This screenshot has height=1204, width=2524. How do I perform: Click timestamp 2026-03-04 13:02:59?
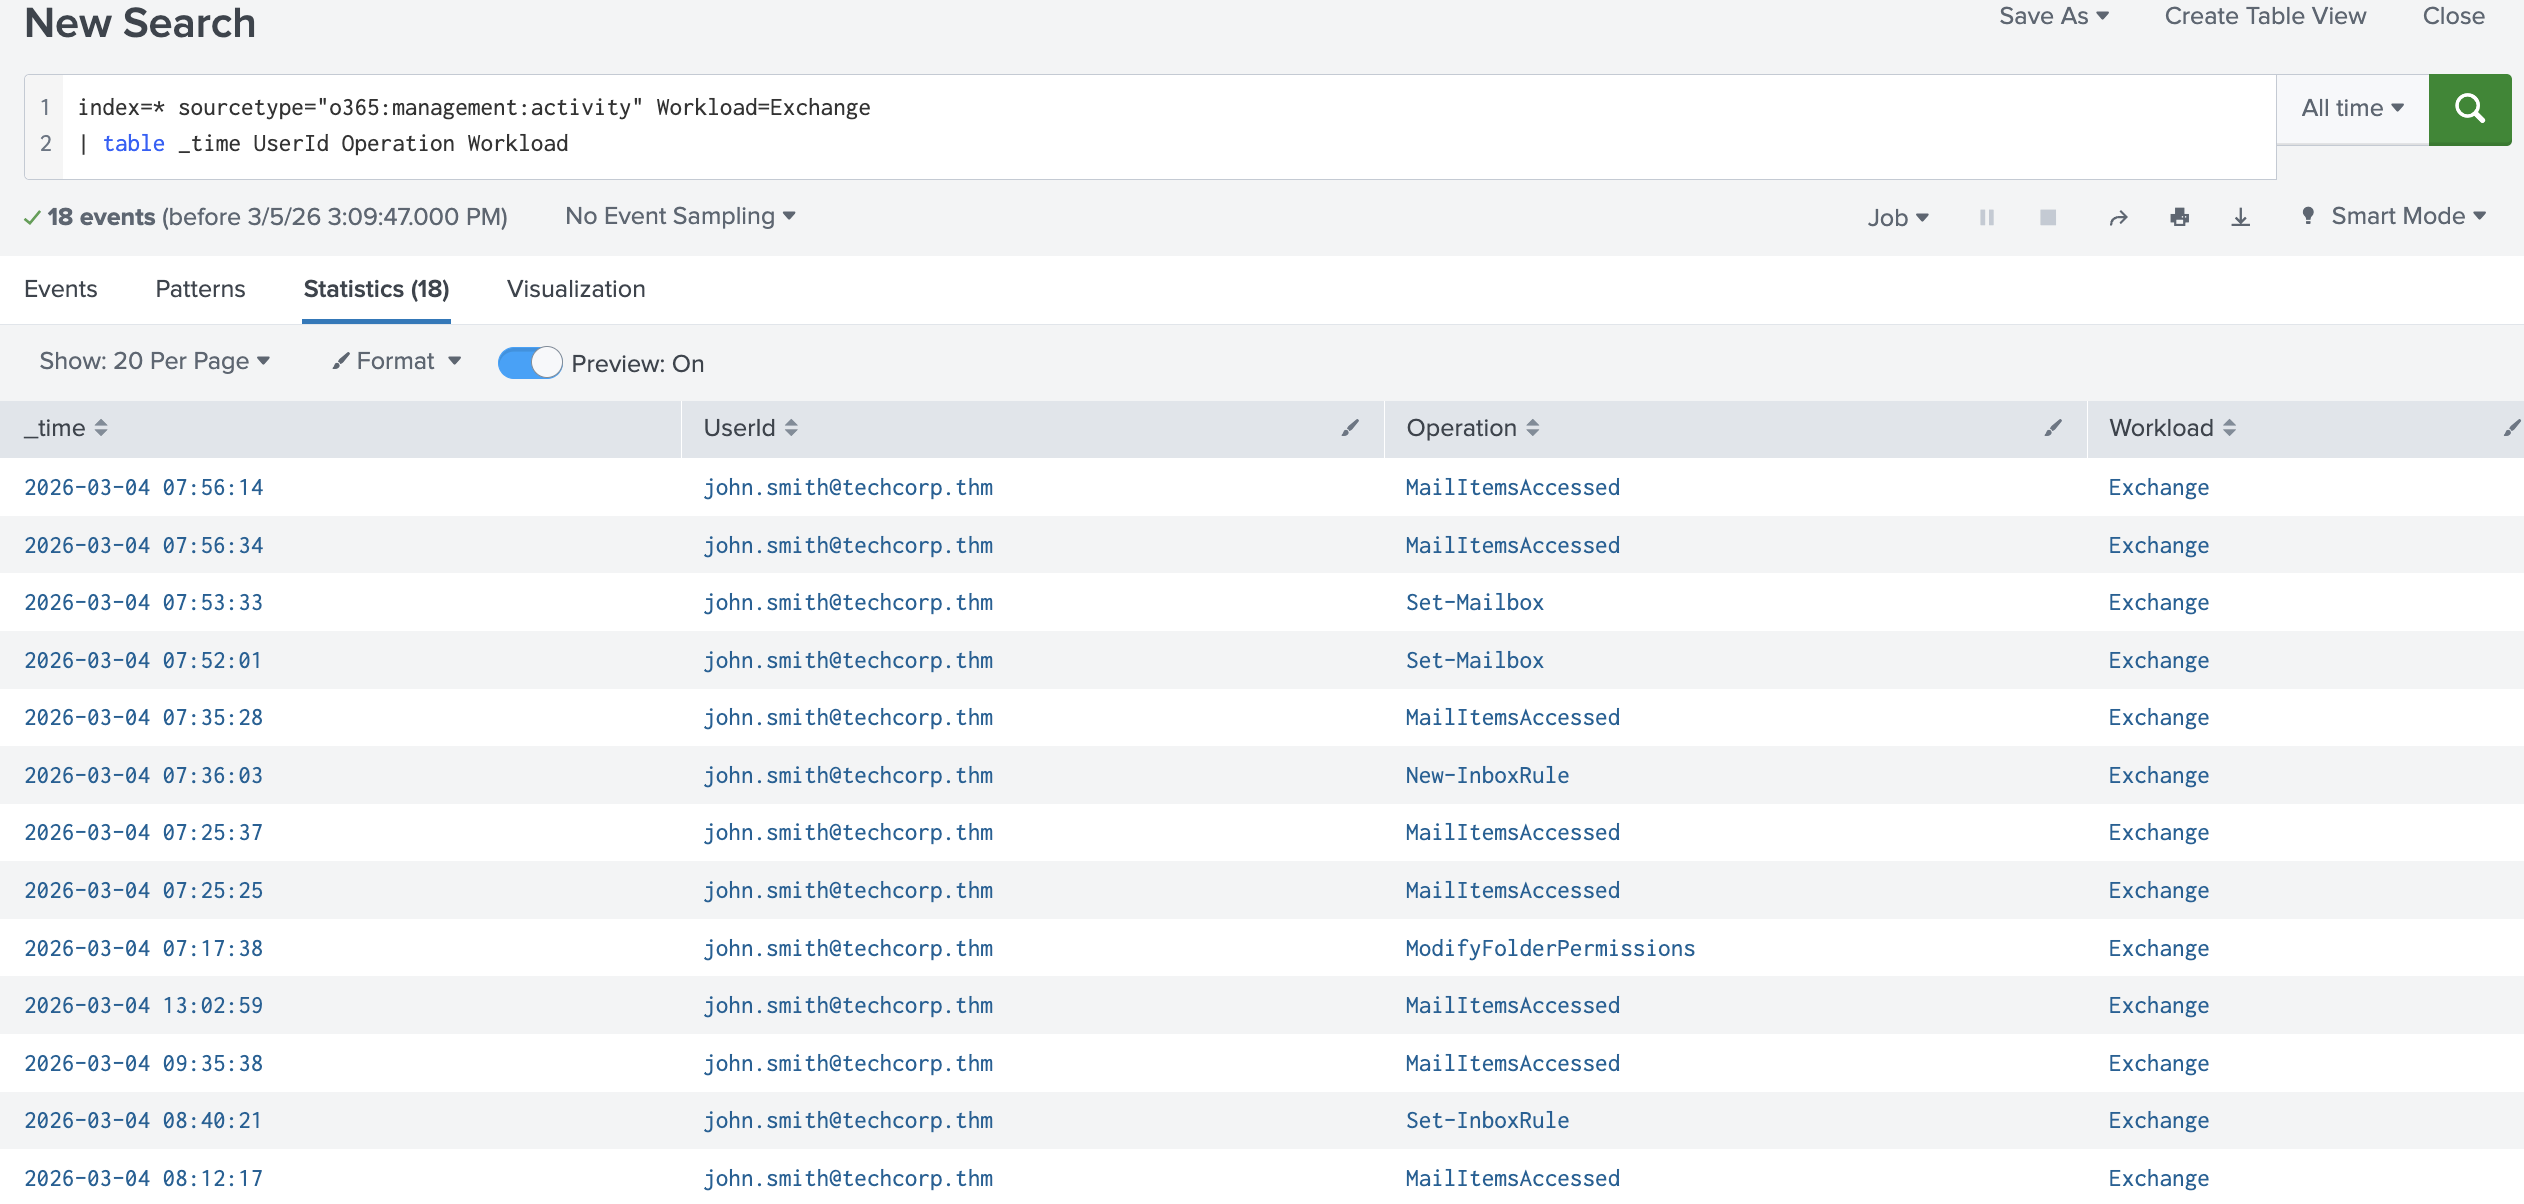coord(144,1005)
